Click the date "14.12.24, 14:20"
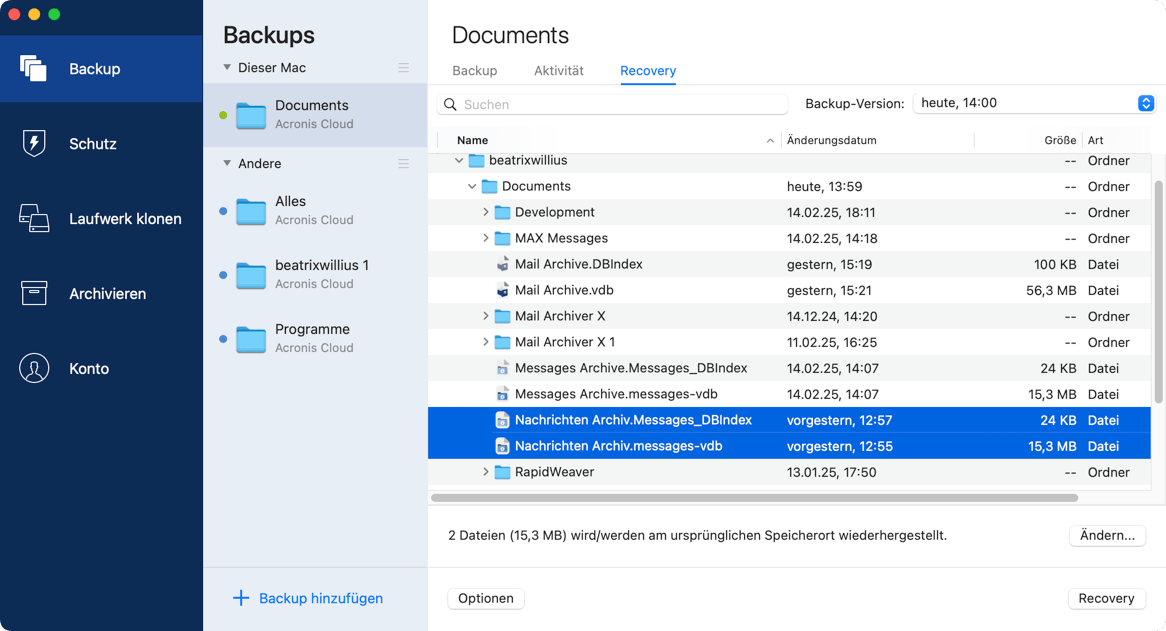1166x631 pixels. (x=832, y=317)
